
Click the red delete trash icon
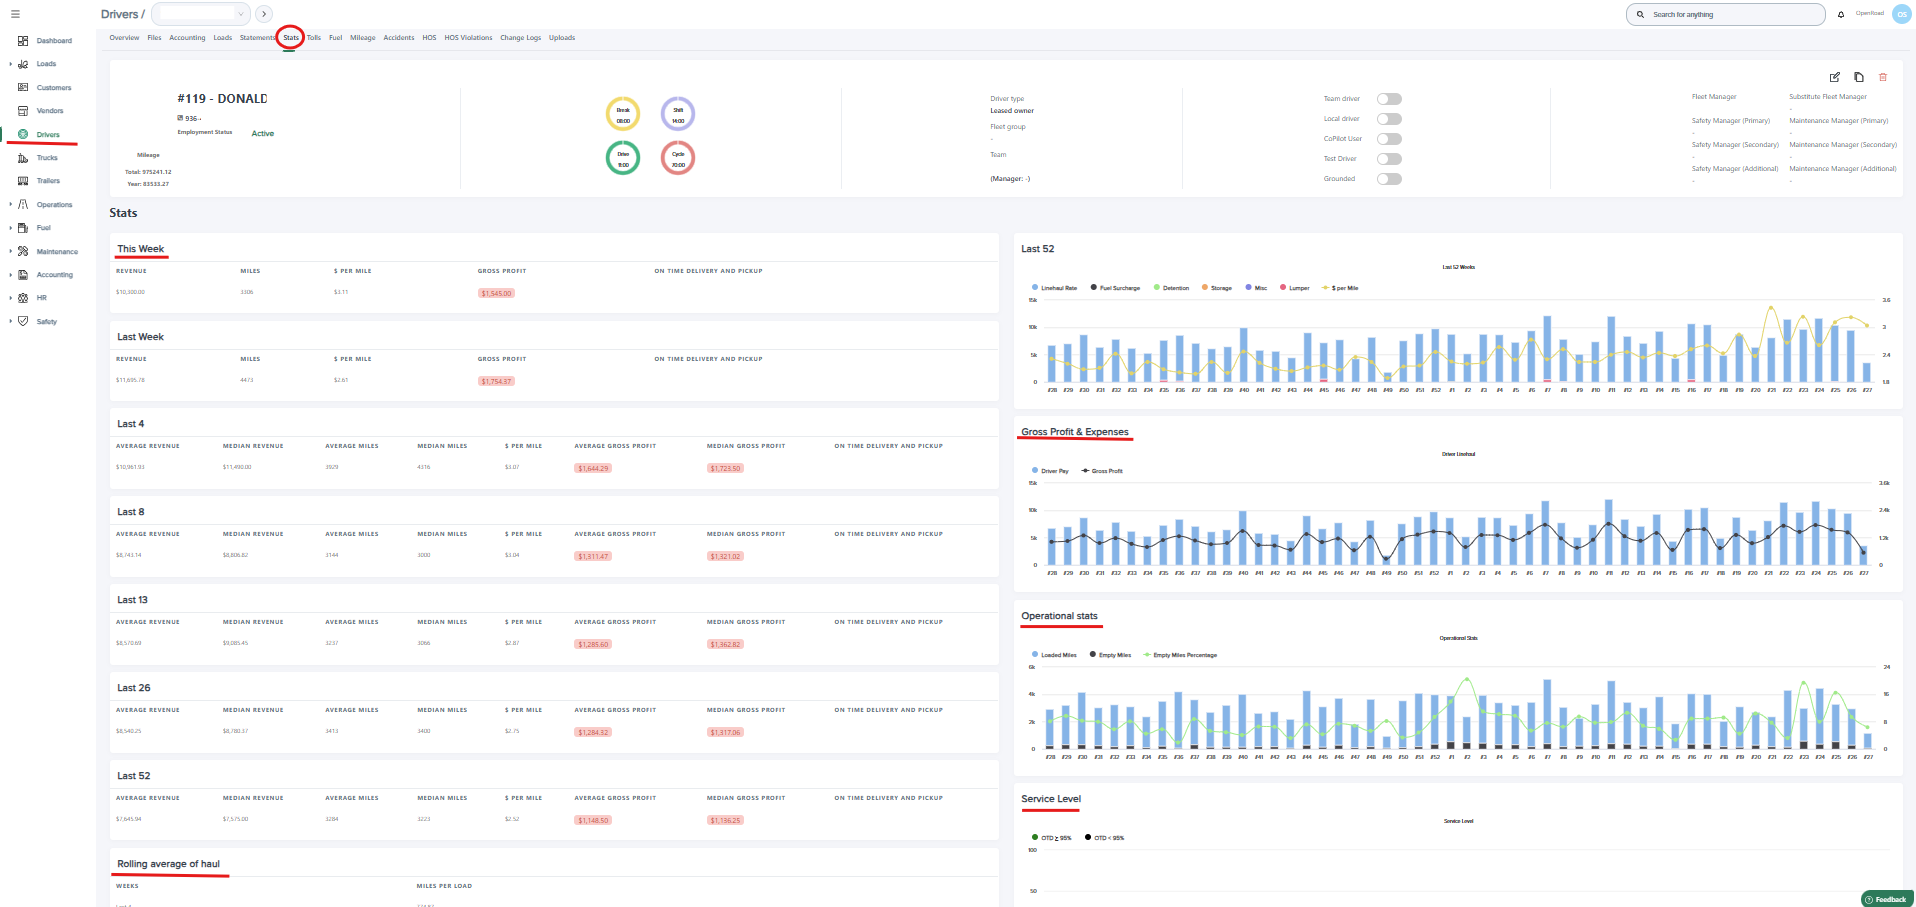point(1883,77)
